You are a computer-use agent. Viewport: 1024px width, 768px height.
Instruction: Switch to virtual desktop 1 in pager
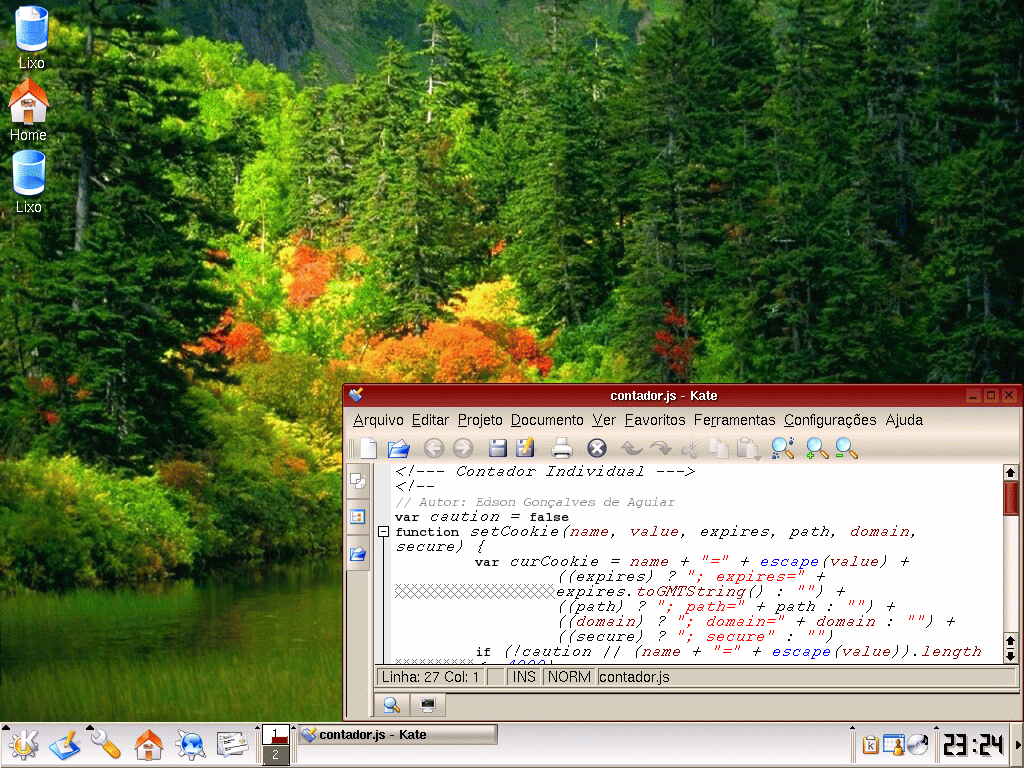[276, 735]
